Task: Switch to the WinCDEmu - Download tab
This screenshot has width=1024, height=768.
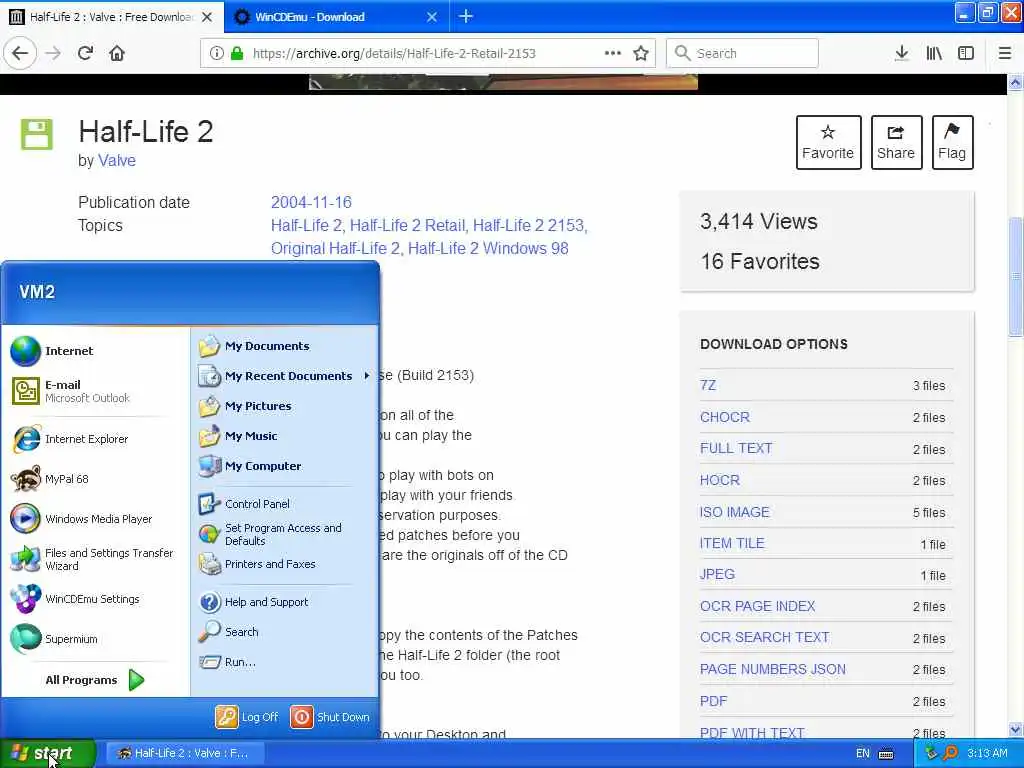Action: (337, 17)
